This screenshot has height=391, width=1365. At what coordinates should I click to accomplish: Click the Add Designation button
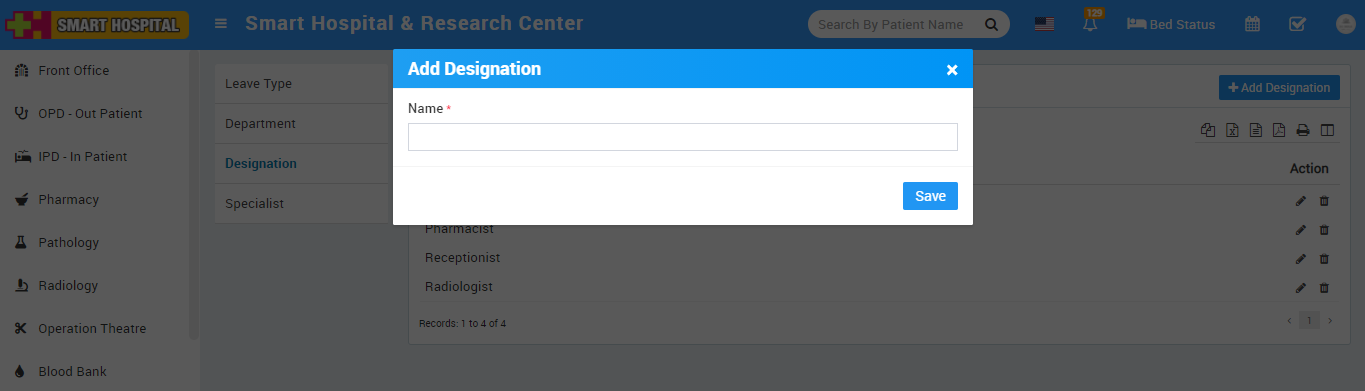(1279, 88)
